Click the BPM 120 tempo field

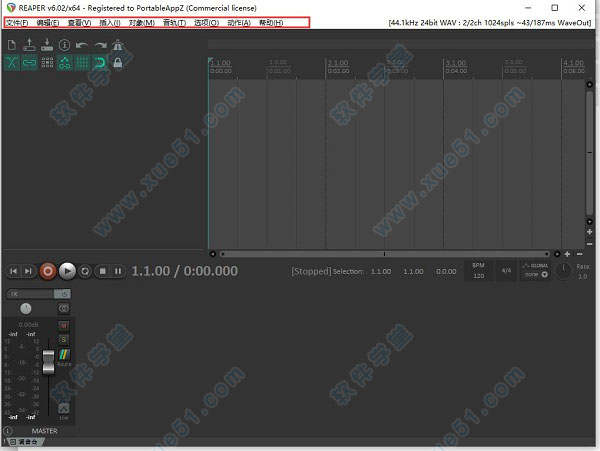[x=479, y=271]
